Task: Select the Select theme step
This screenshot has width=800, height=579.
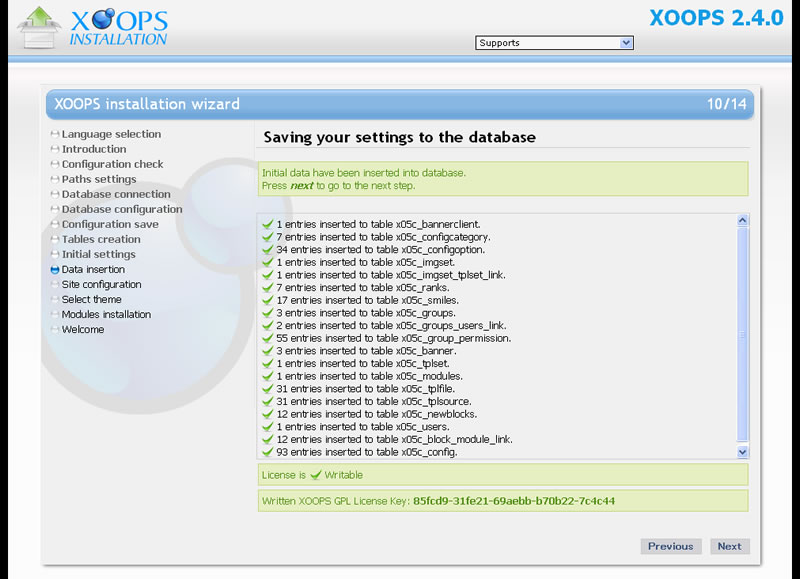Action: tap(91, 299)
